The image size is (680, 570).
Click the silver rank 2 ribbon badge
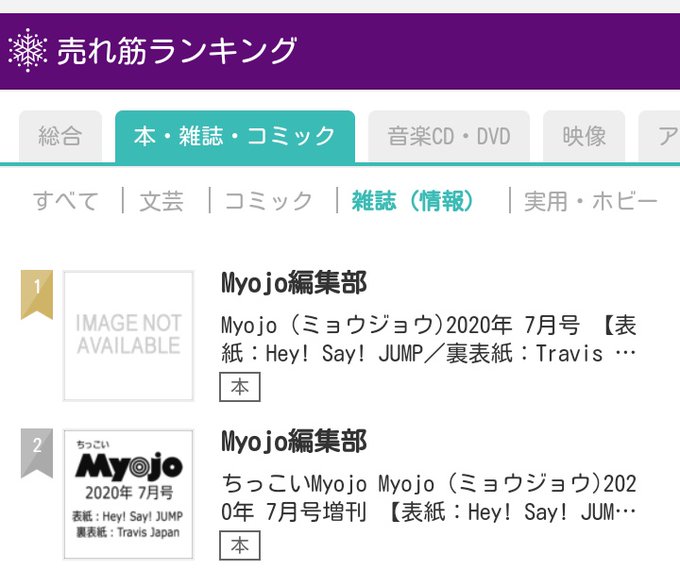37,453
